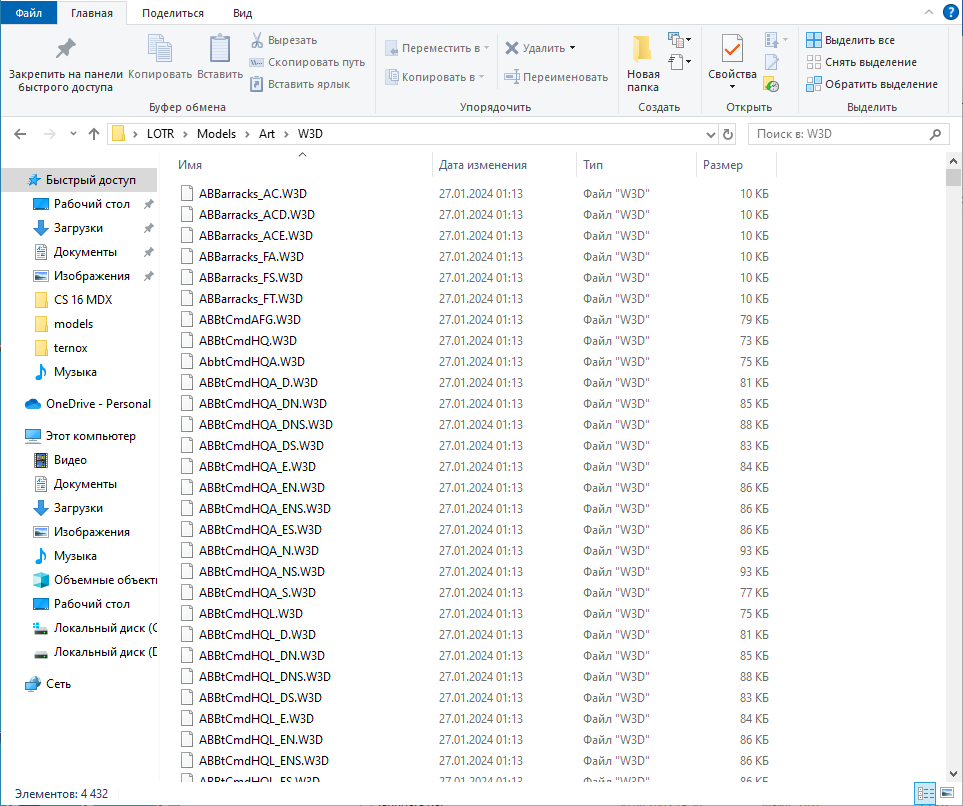963x806 pixels.
Task: Open the Файл menu
Action: pos(28,13)
